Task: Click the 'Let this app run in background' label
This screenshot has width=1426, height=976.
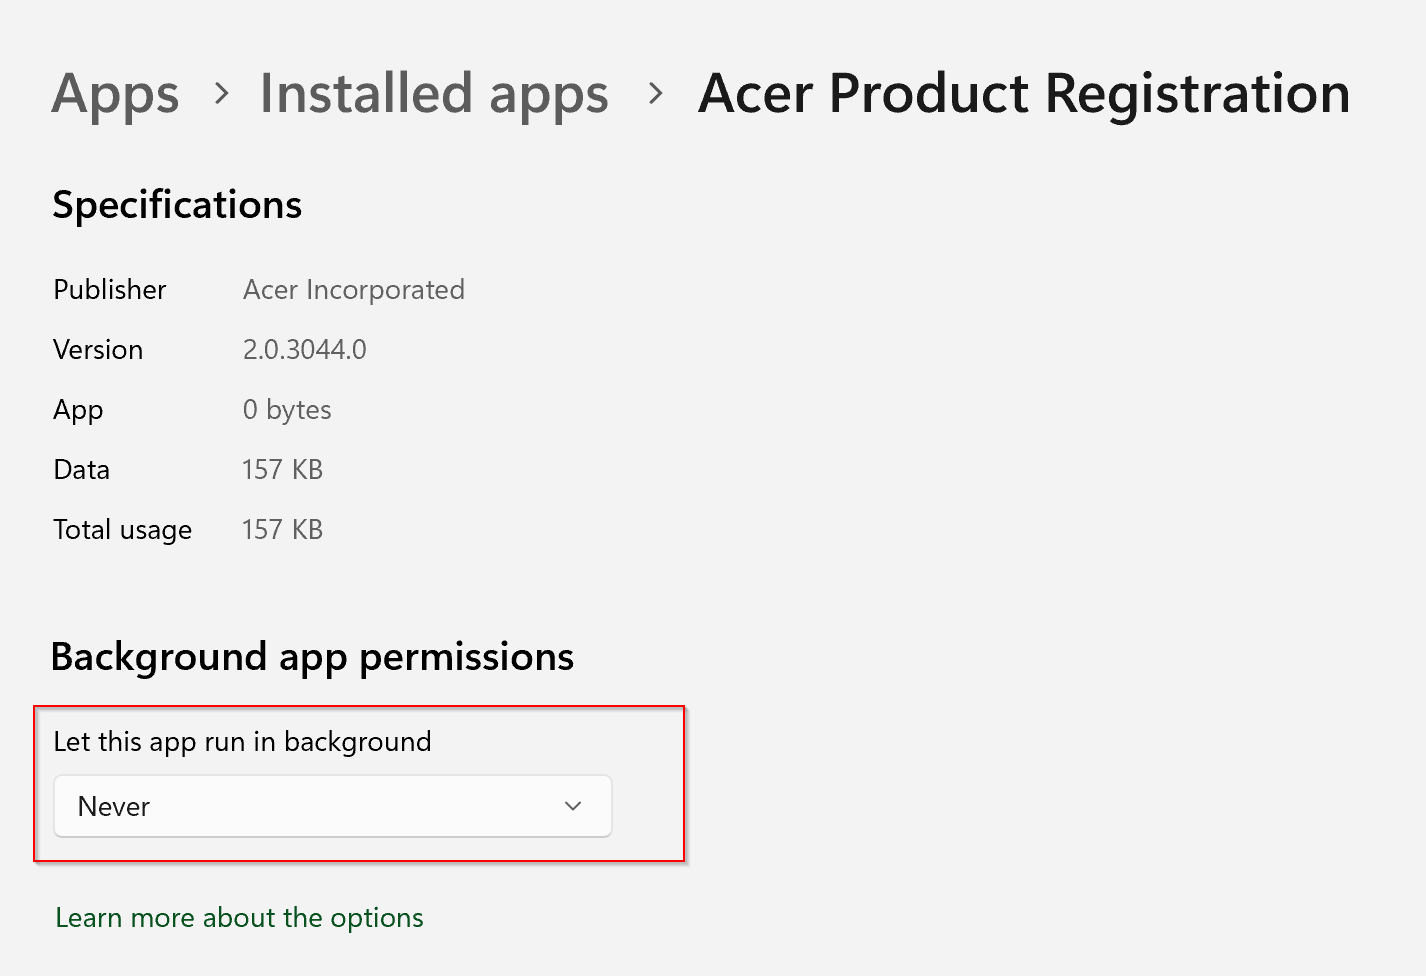Action: pyautogui.click(x=242, y=742)
